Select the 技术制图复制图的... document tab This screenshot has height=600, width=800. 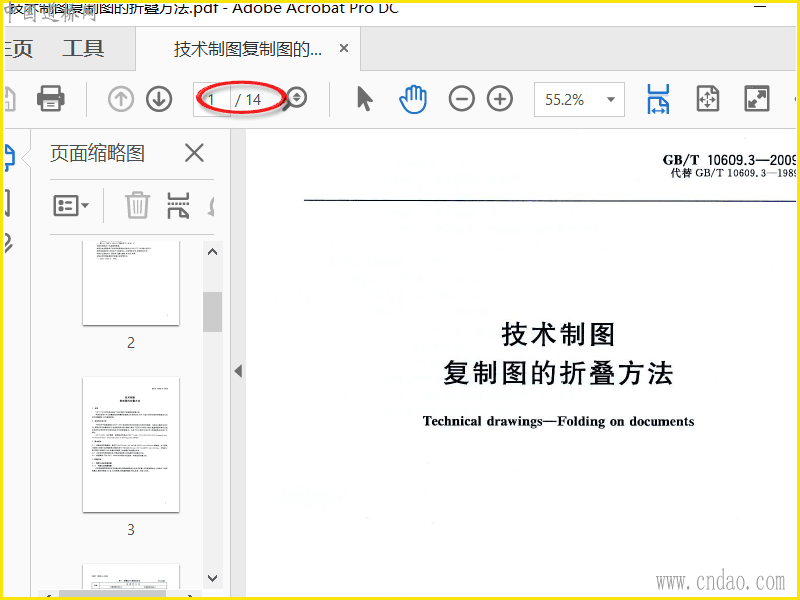click(x=247, y=49)
